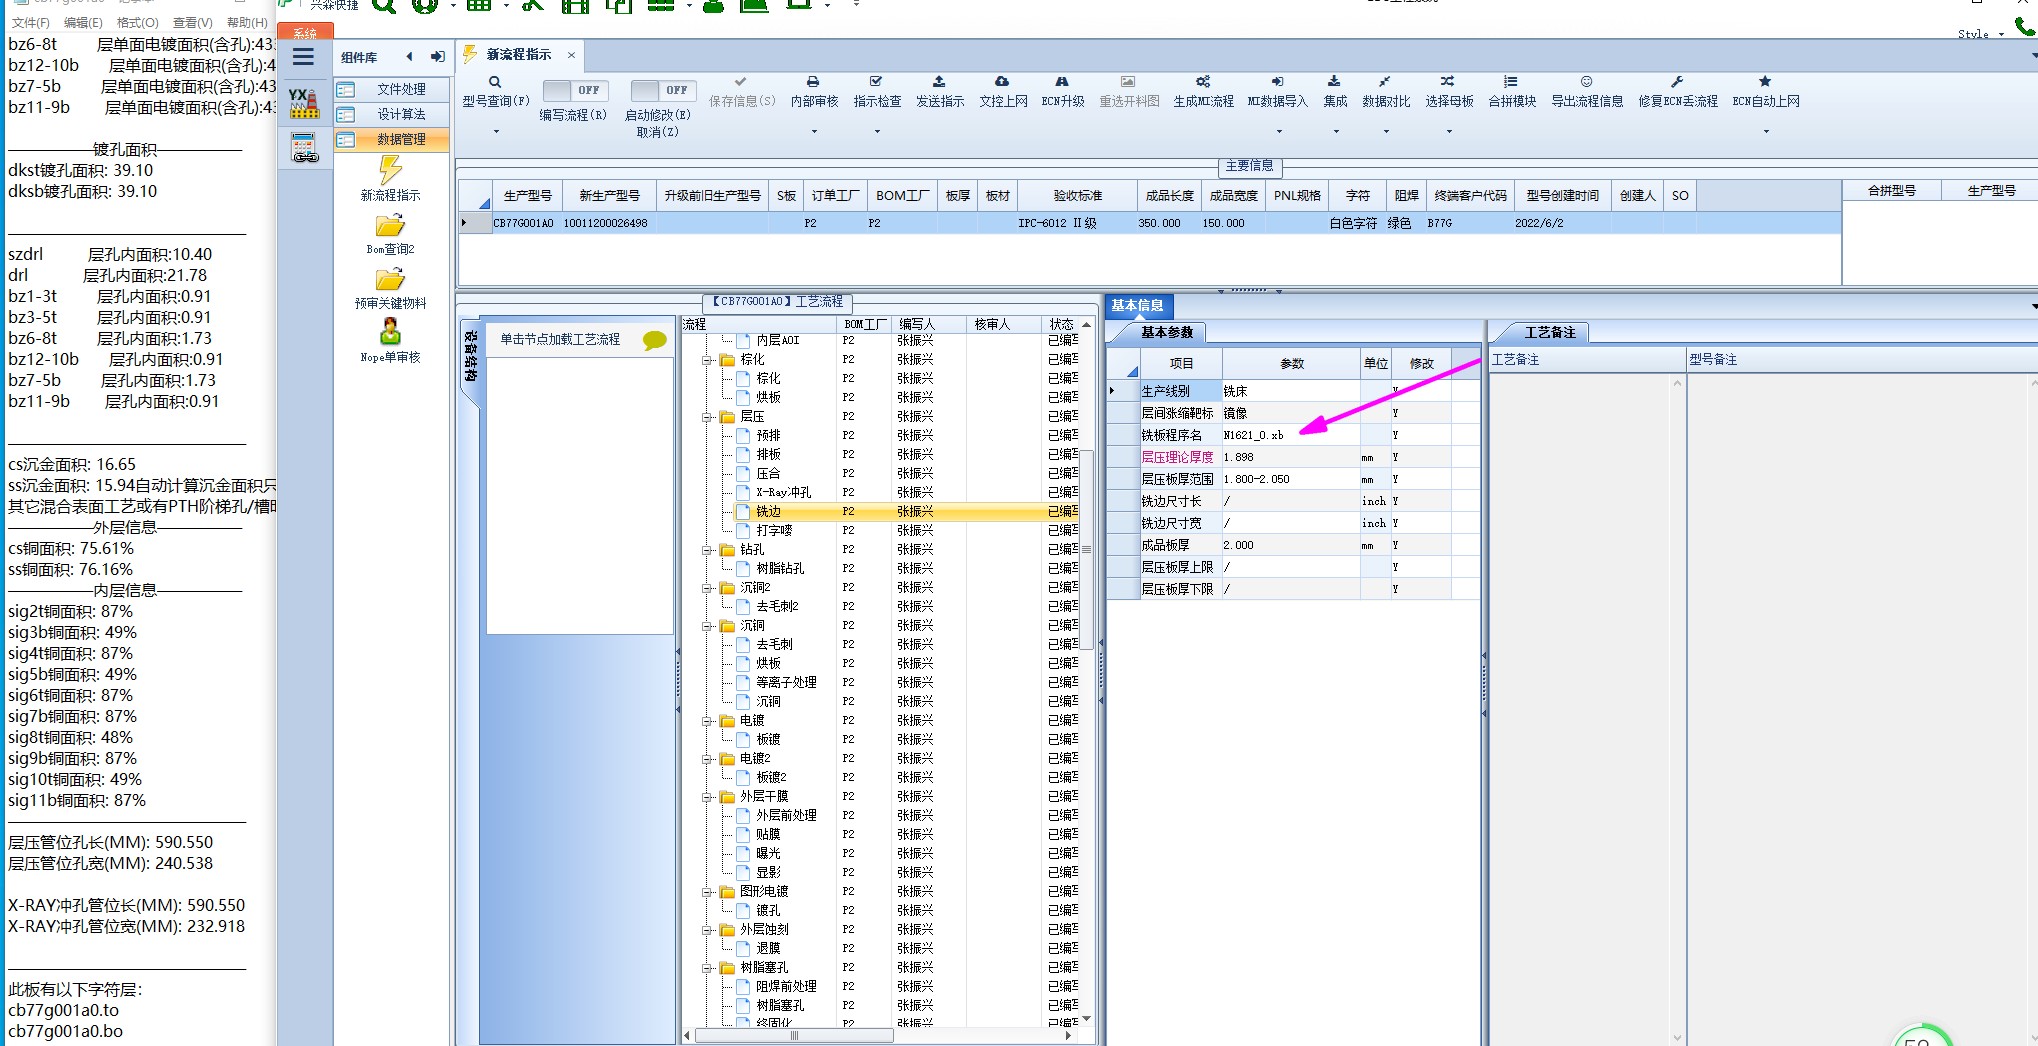The width and height of the screenshot is (2038, 1046).
Task: Click the yellow speech bubble icon
Action: 655,341
